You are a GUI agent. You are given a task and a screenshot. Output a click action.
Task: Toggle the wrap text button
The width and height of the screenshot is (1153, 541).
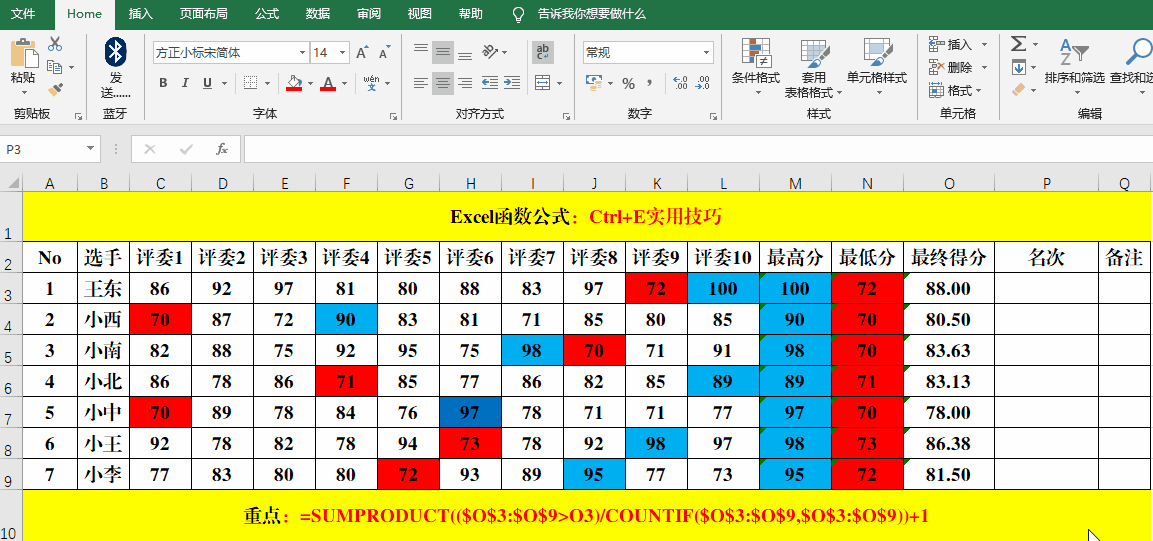[543, 52]
